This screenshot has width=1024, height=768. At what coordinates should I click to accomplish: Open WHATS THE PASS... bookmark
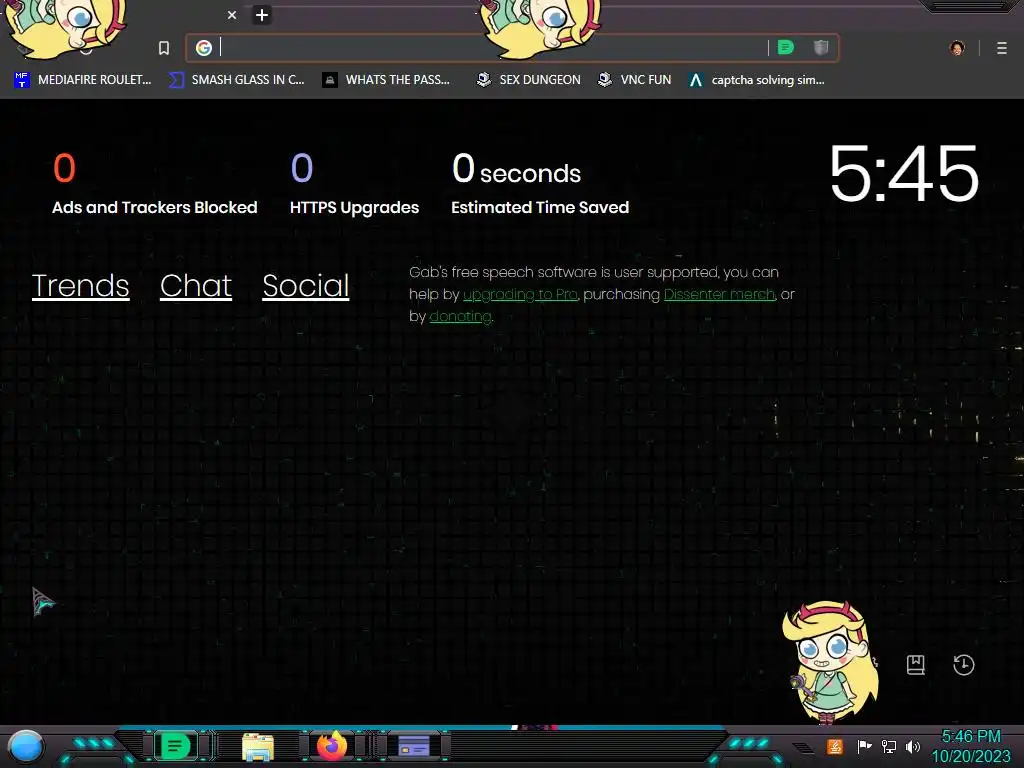click(x=386, y=80)
